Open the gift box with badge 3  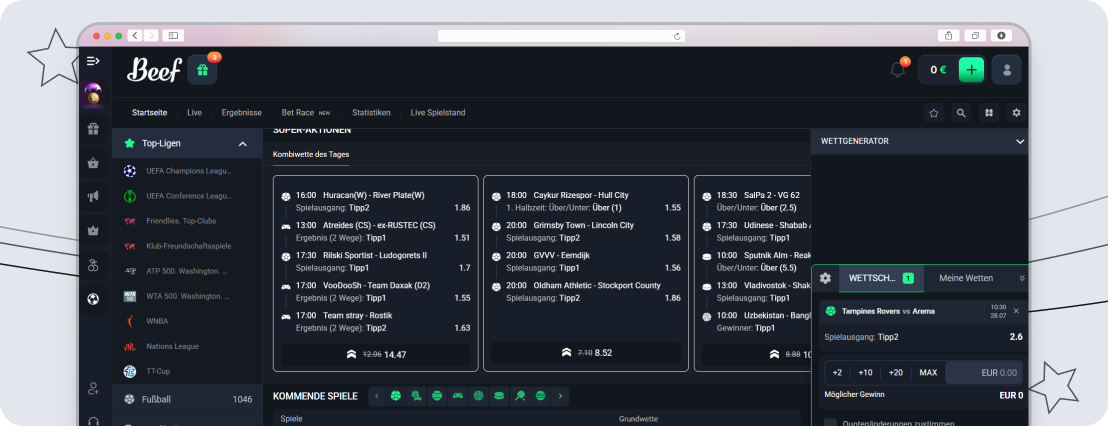coord(202,70)
